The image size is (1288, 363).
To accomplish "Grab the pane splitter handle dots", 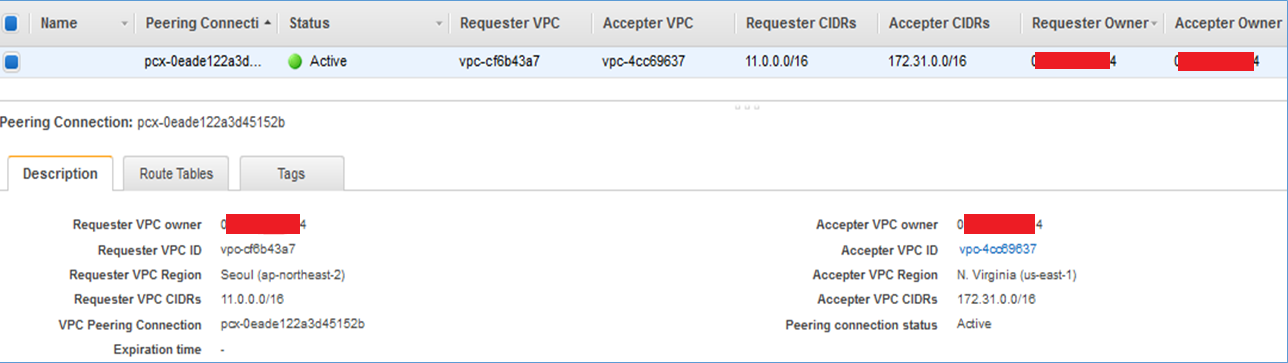I will (746, 105).
